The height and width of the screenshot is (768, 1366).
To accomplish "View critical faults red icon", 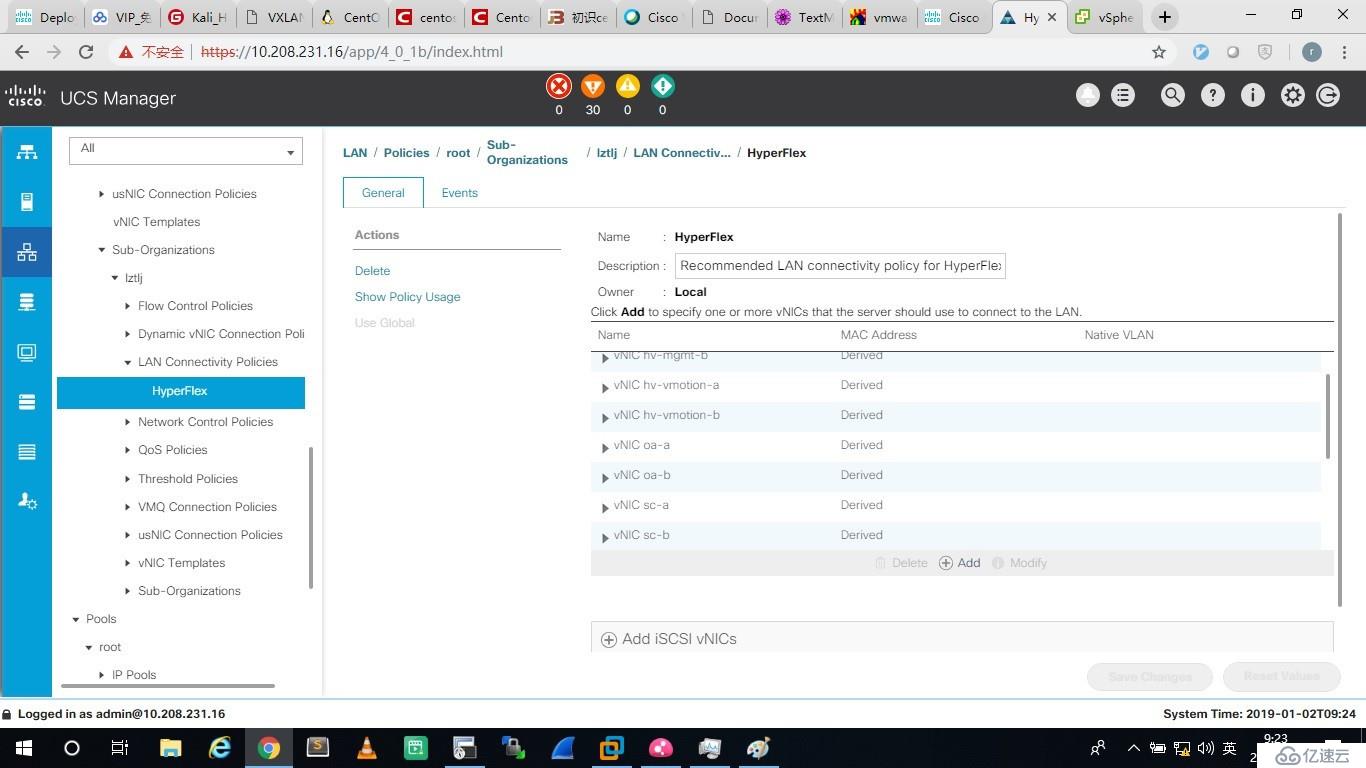I will click(559, 86).
